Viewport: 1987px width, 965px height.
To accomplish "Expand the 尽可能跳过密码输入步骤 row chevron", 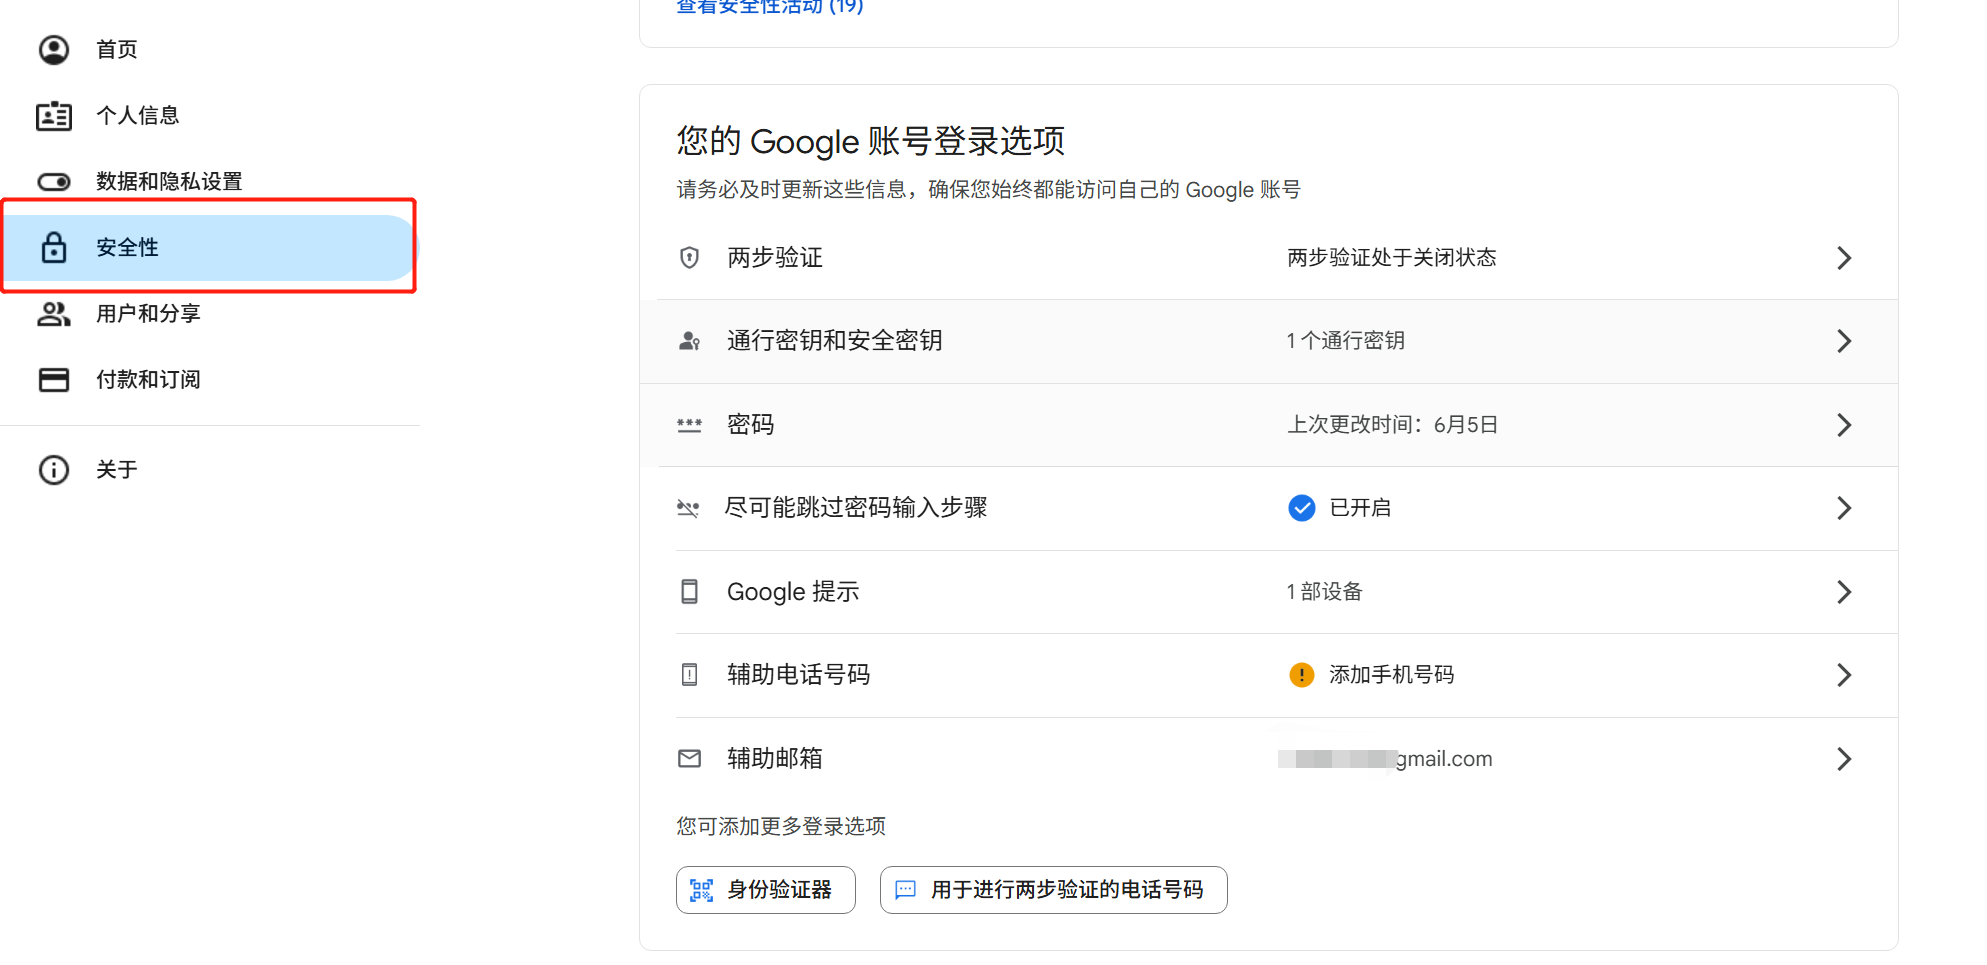I will (x=1844, y=508).
